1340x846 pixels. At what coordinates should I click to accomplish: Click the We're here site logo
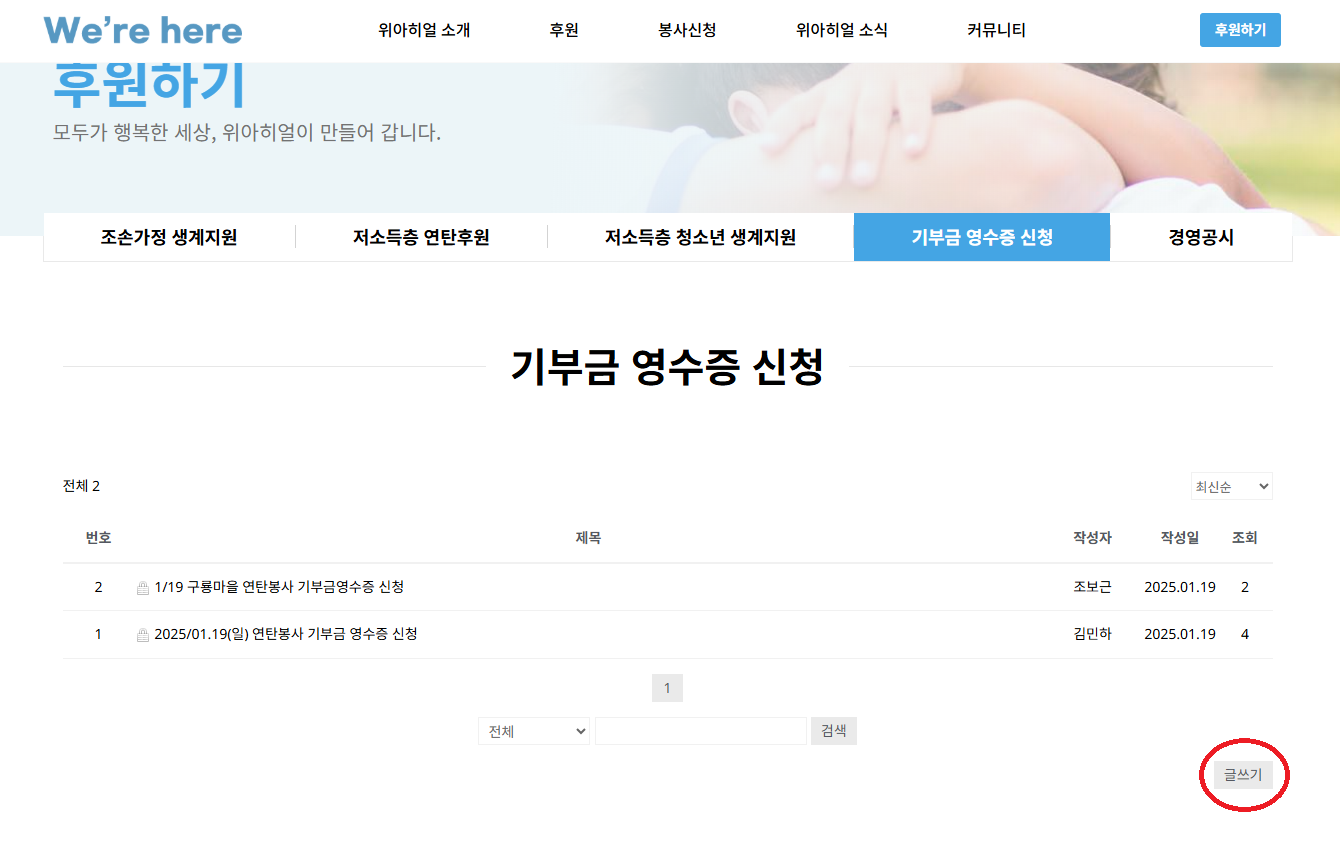coord(143,30)
